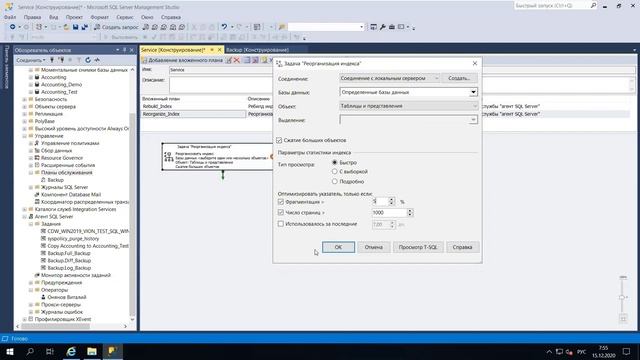640x360 pixels.
Task: Enable the Использовалось за последние checkbox
Action: tap(281, 224)
